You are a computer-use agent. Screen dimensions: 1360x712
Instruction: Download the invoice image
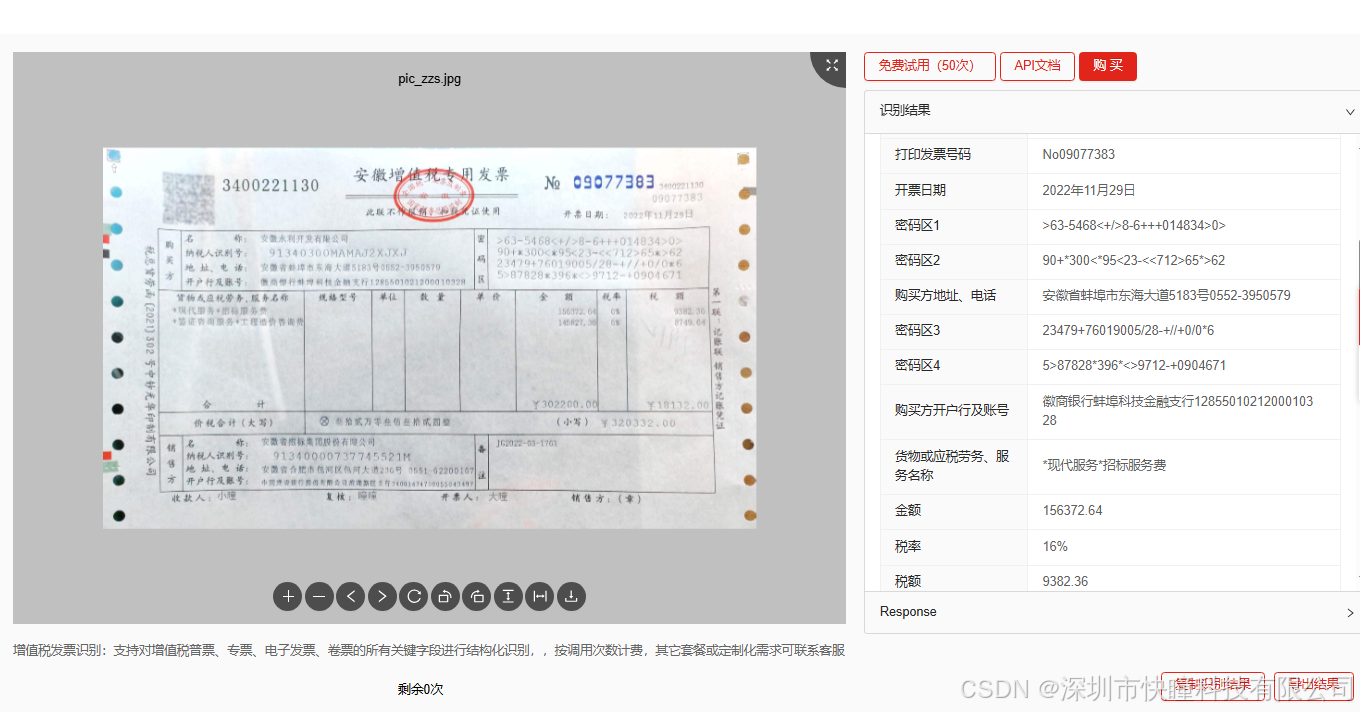[x=571, y=597]
